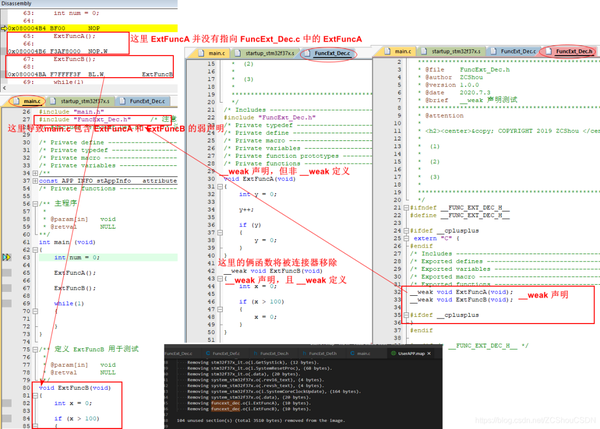Click the Disassembly left scroll arrow
This screenshot has width=600, height=429.
(4, 88)
